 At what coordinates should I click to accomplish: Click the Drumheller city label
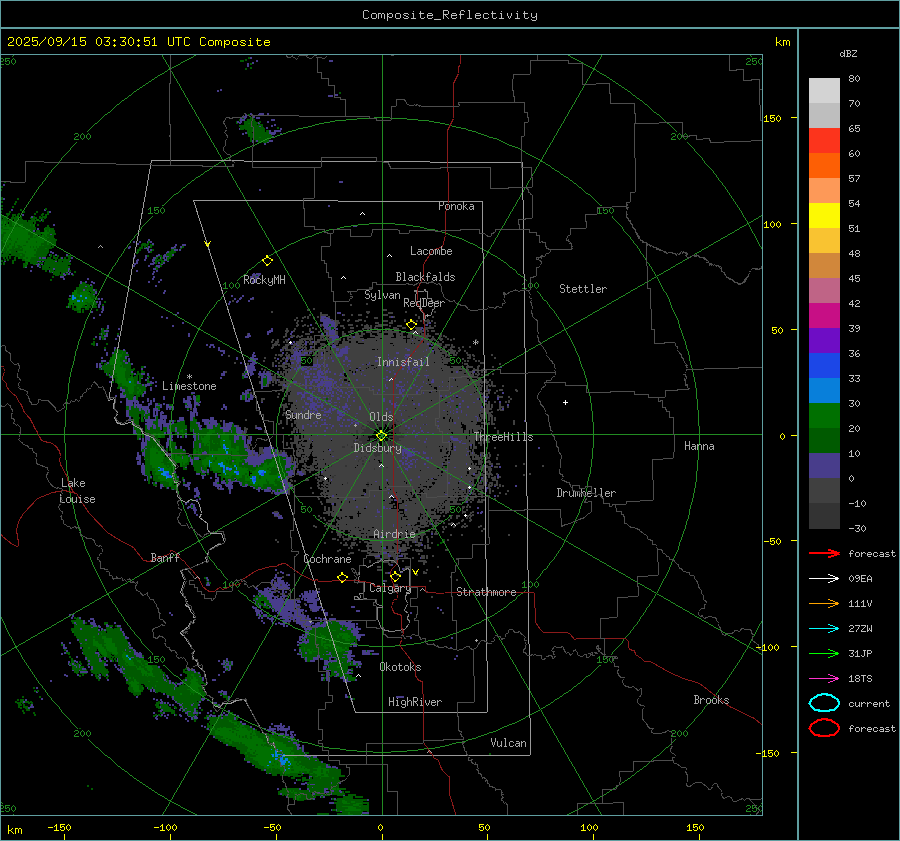point(586,493)
